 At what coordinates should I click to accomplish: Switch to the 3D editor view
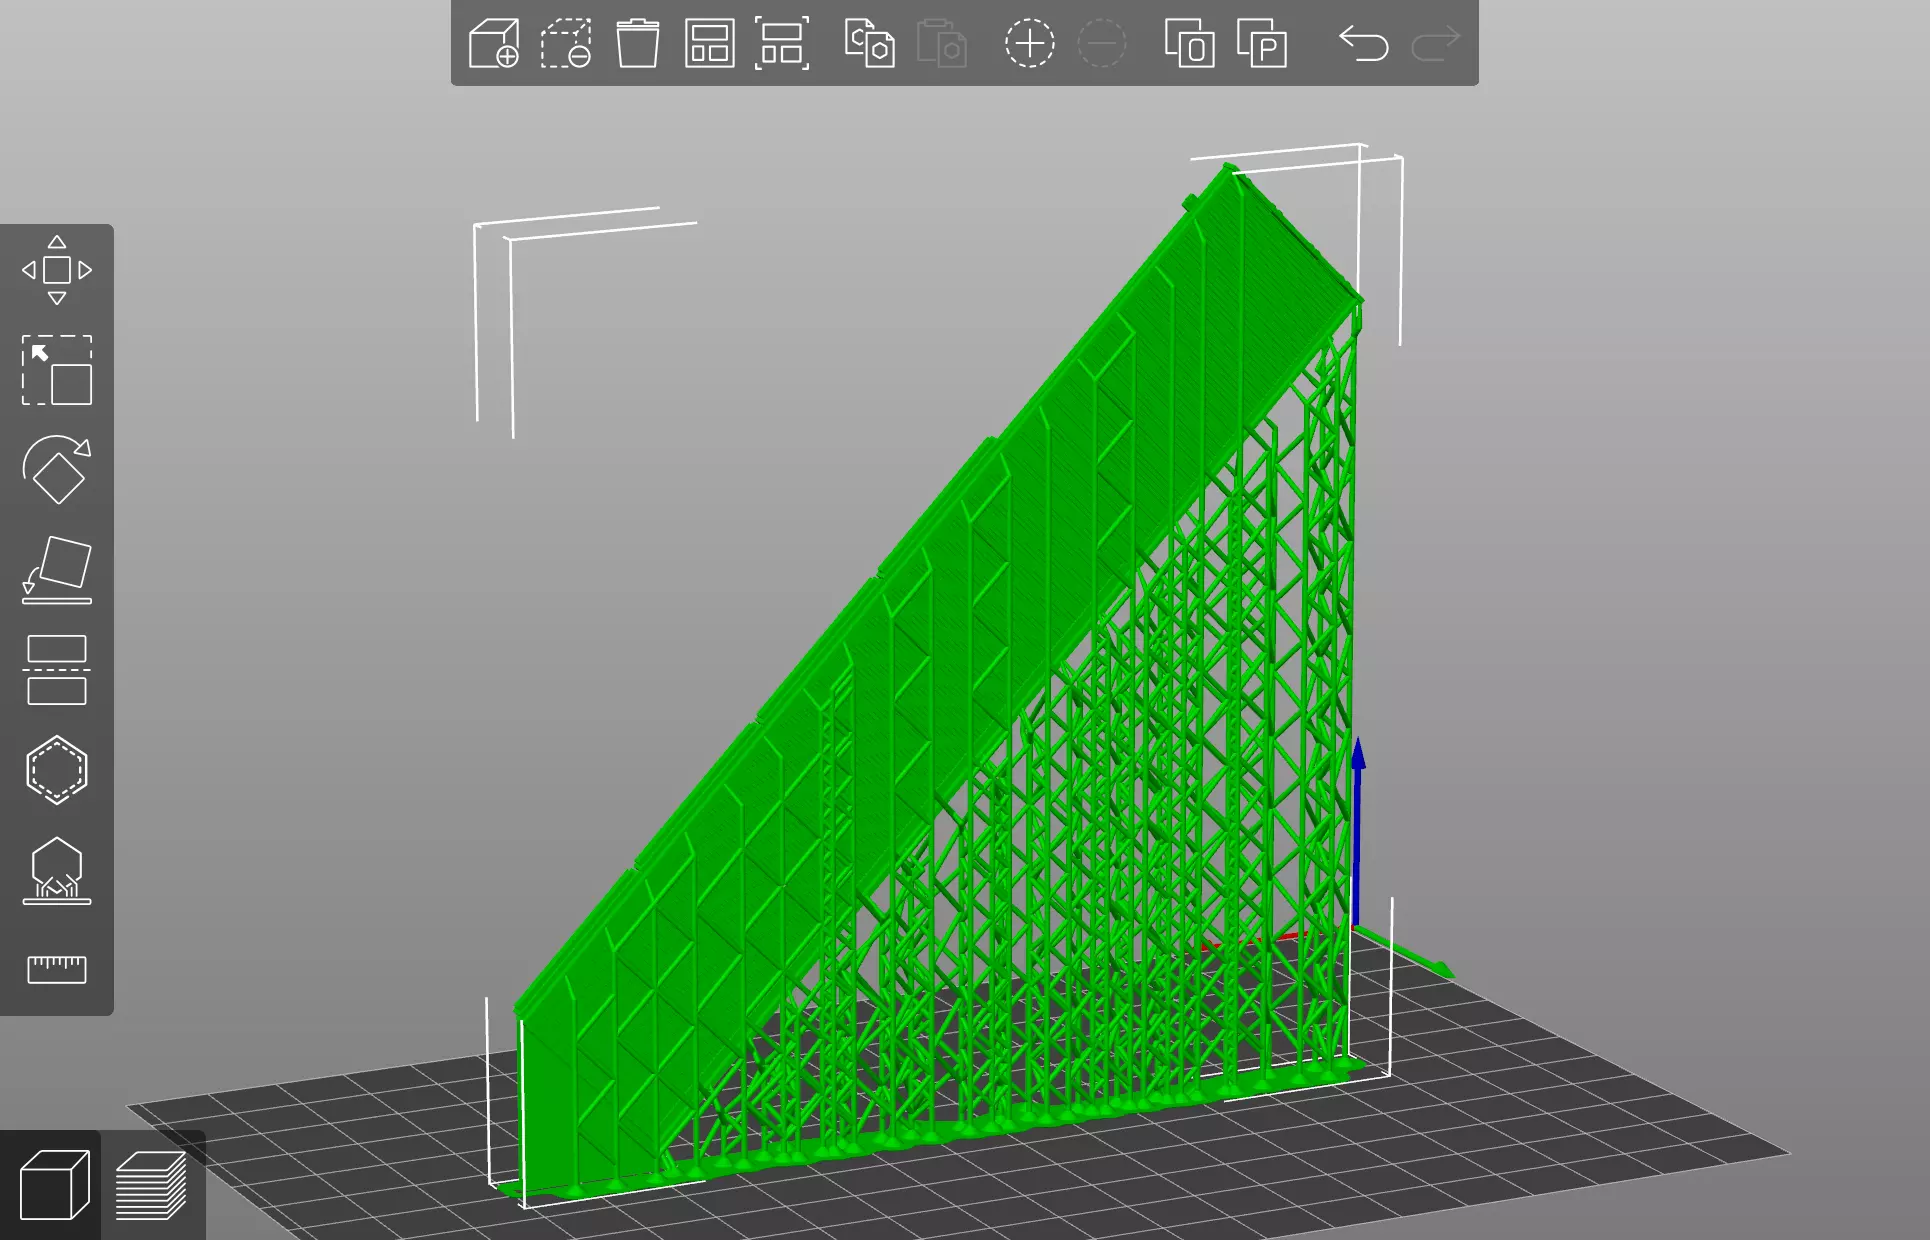[53, 1185]
